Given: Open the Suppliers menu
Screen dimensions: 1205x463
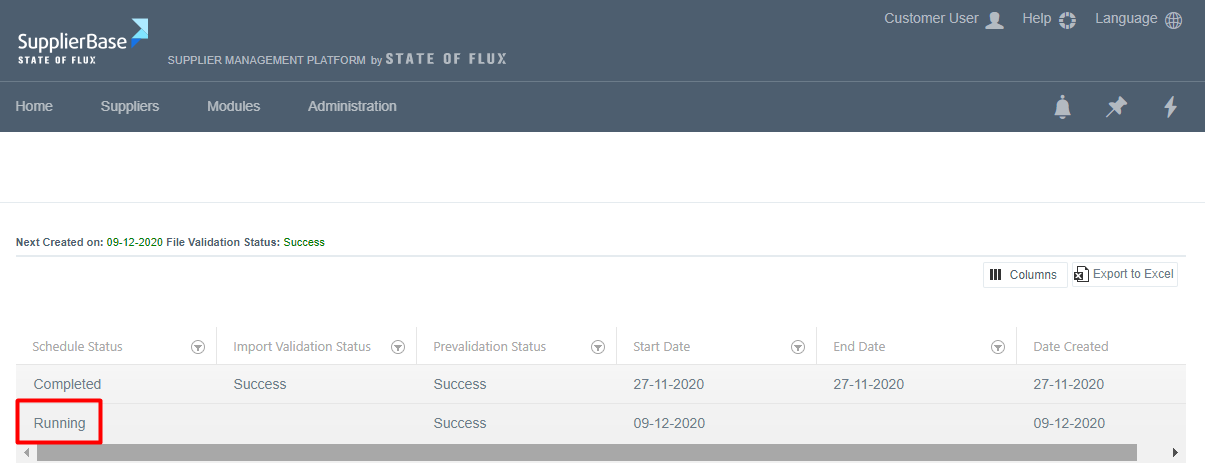Looking at the screenshot, I should point(130,106).
